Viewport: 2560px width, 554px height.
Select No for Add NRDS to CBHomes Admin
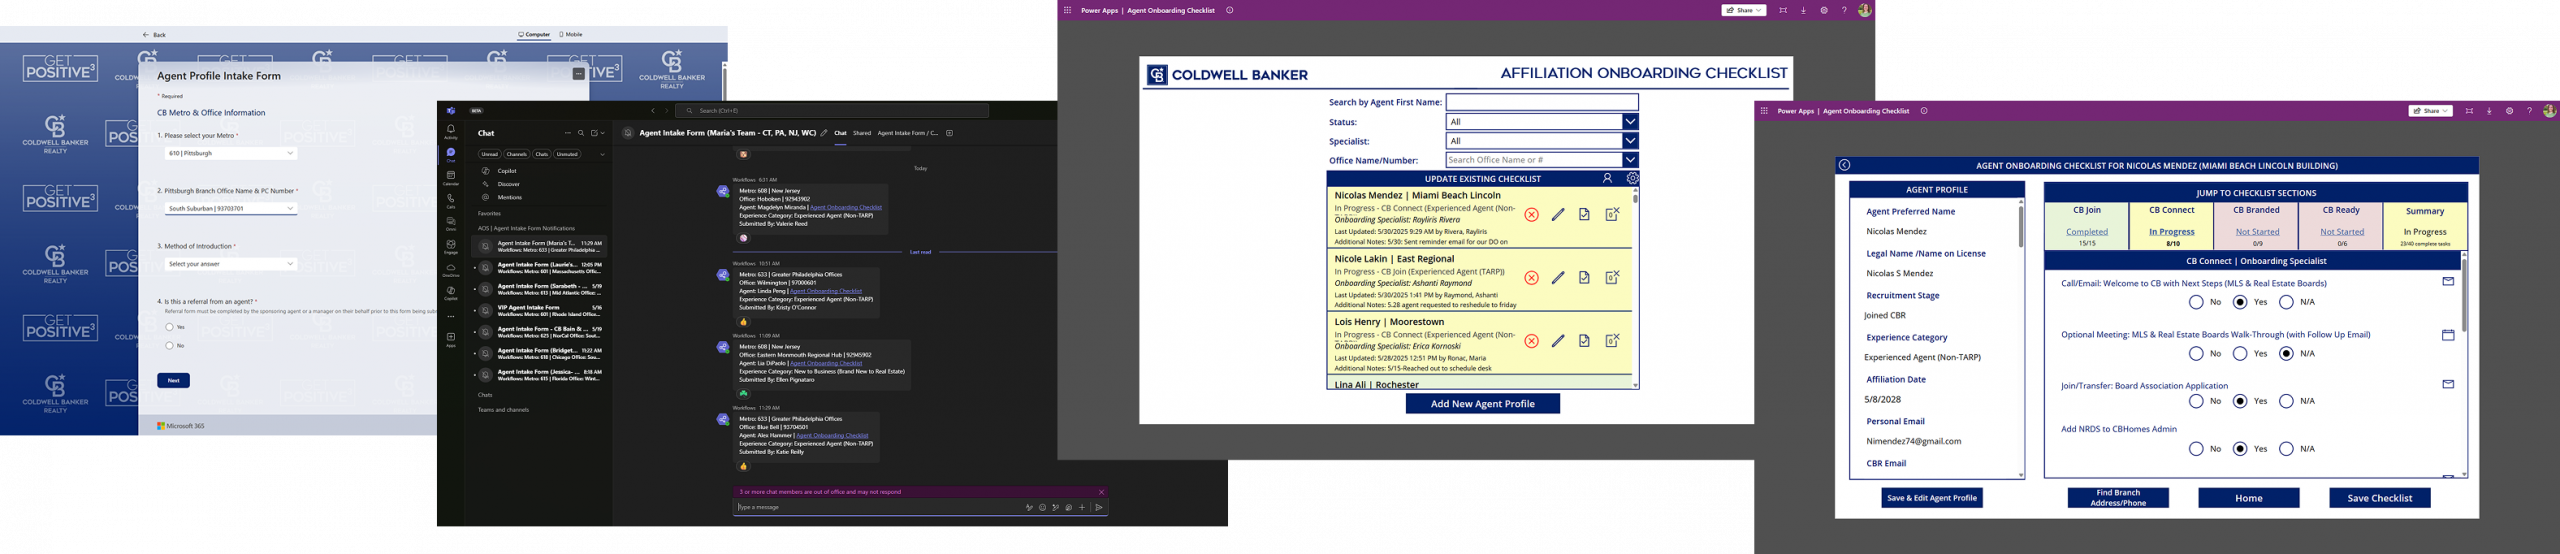pyautogui.click(x=2196, y=449)
